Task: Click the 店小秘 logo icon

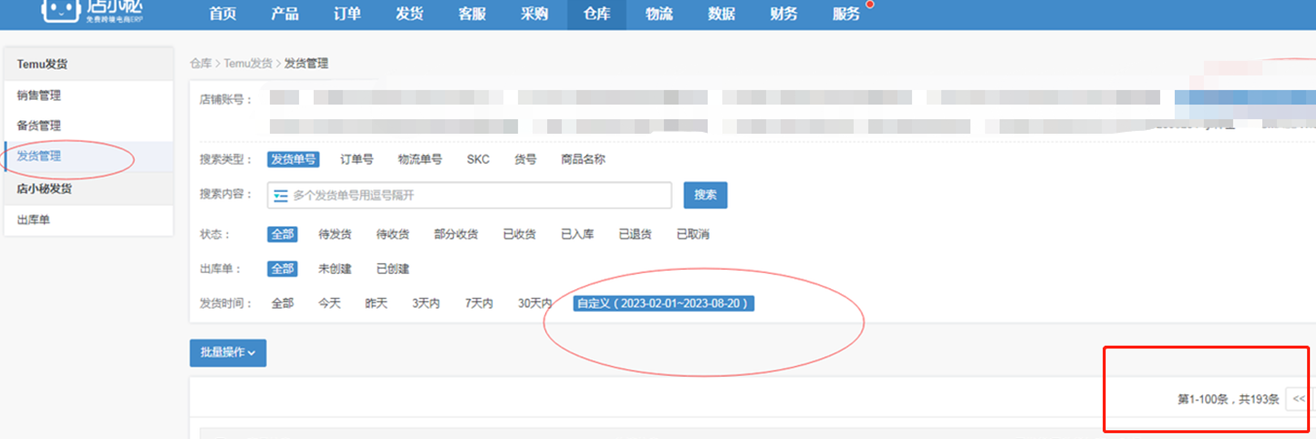Action: point(61,10)
